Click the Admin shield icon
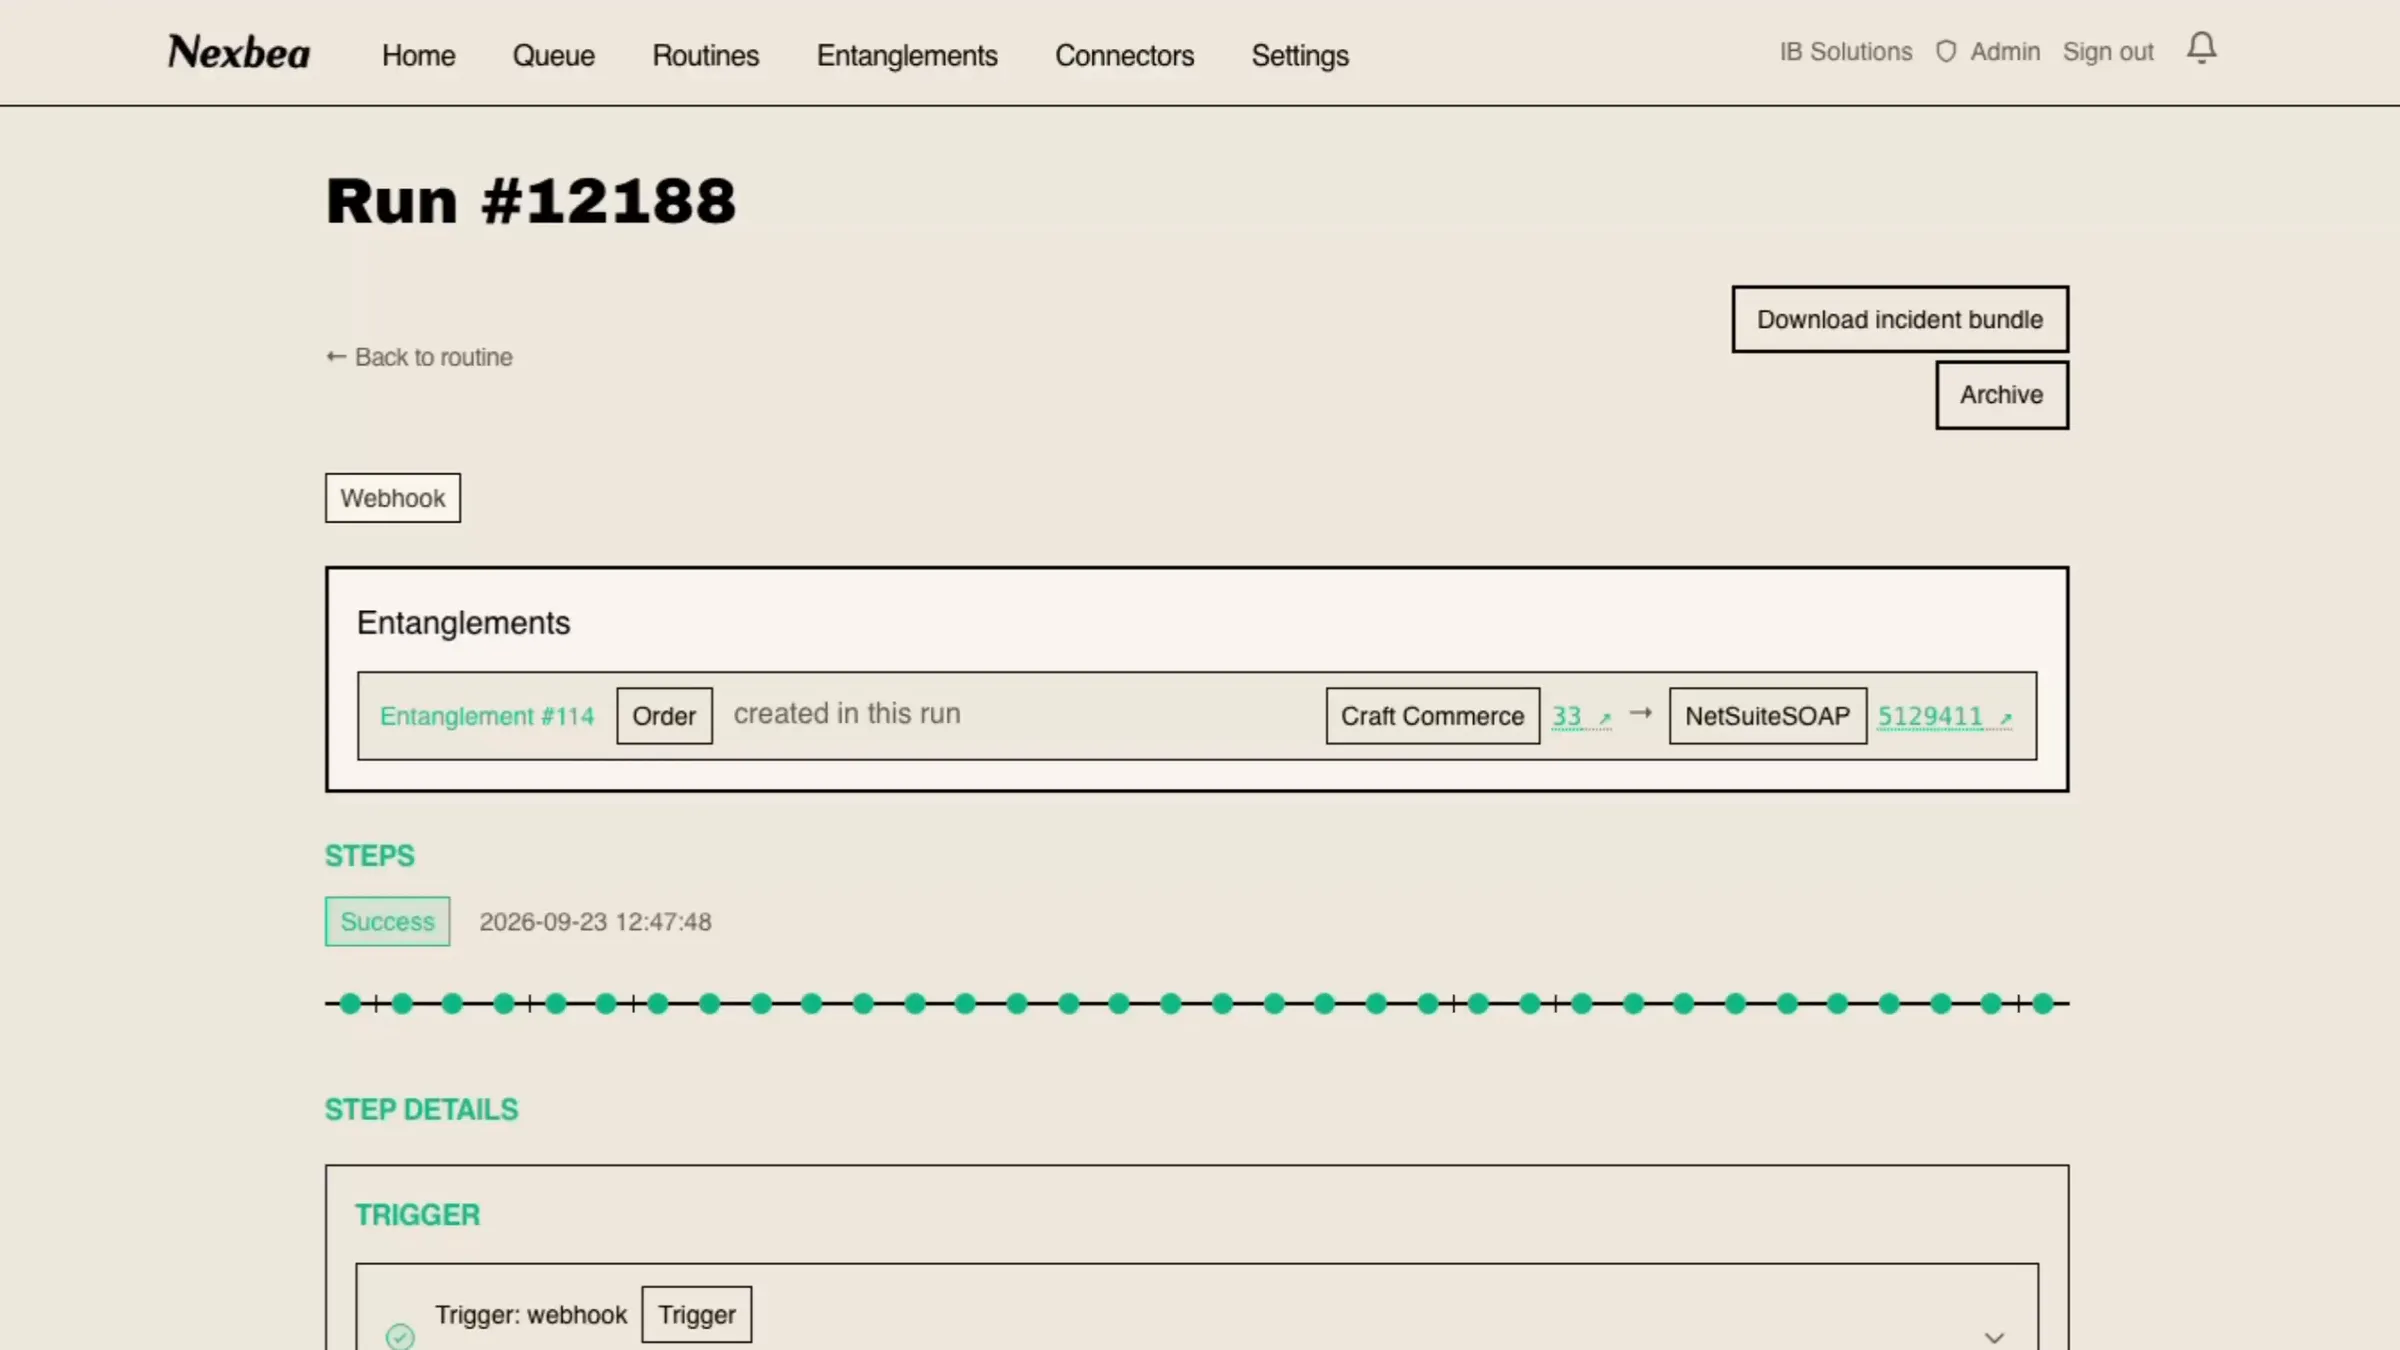2400x1350 pixels. [x=1945, y=51]
